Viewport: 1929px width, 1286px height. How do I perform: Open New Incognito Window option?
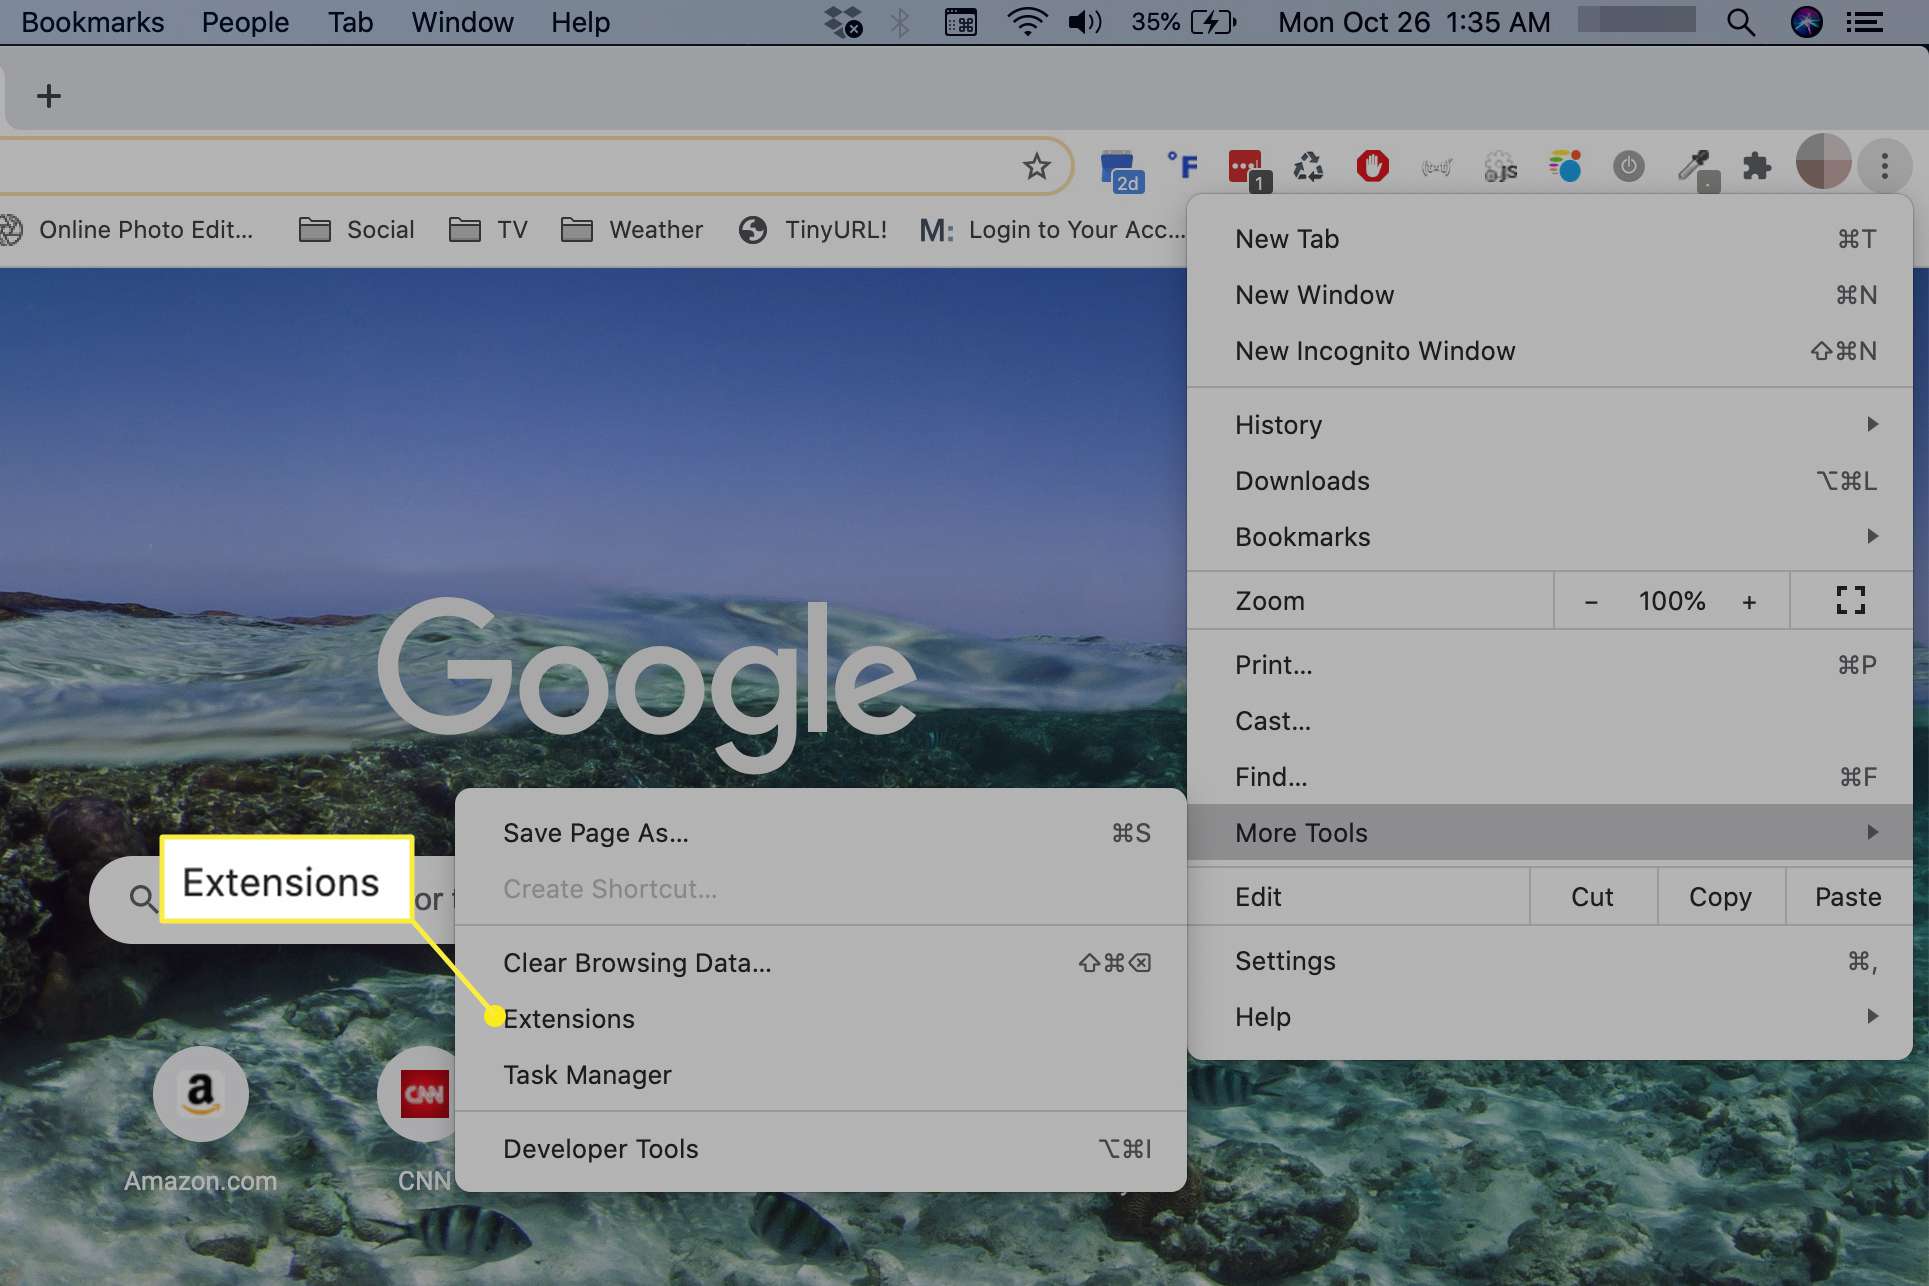click(x=1375, y=350)
